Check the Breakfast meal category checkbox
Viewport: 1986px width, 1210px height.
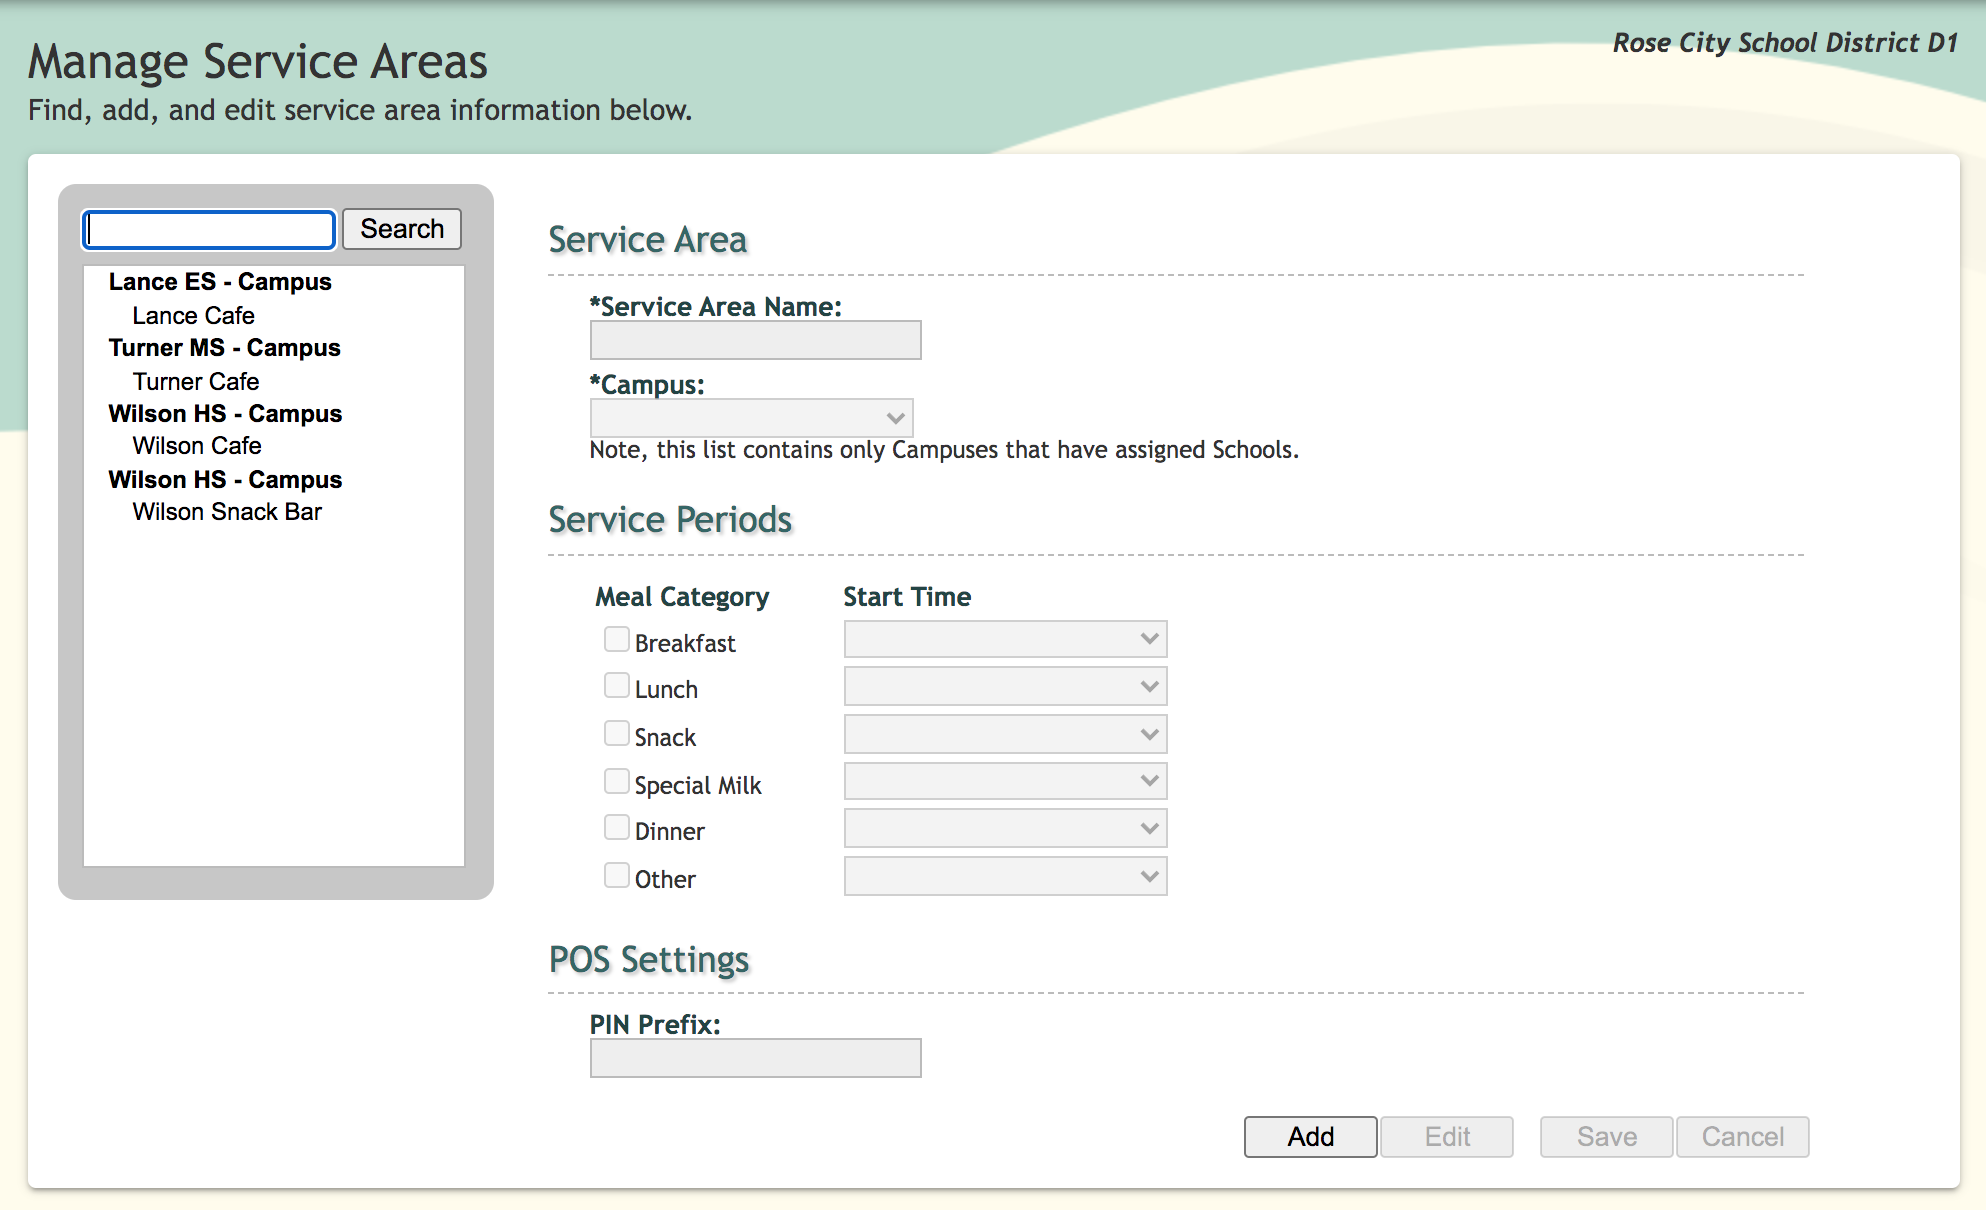pyautogui.click(x=617, y=639)
